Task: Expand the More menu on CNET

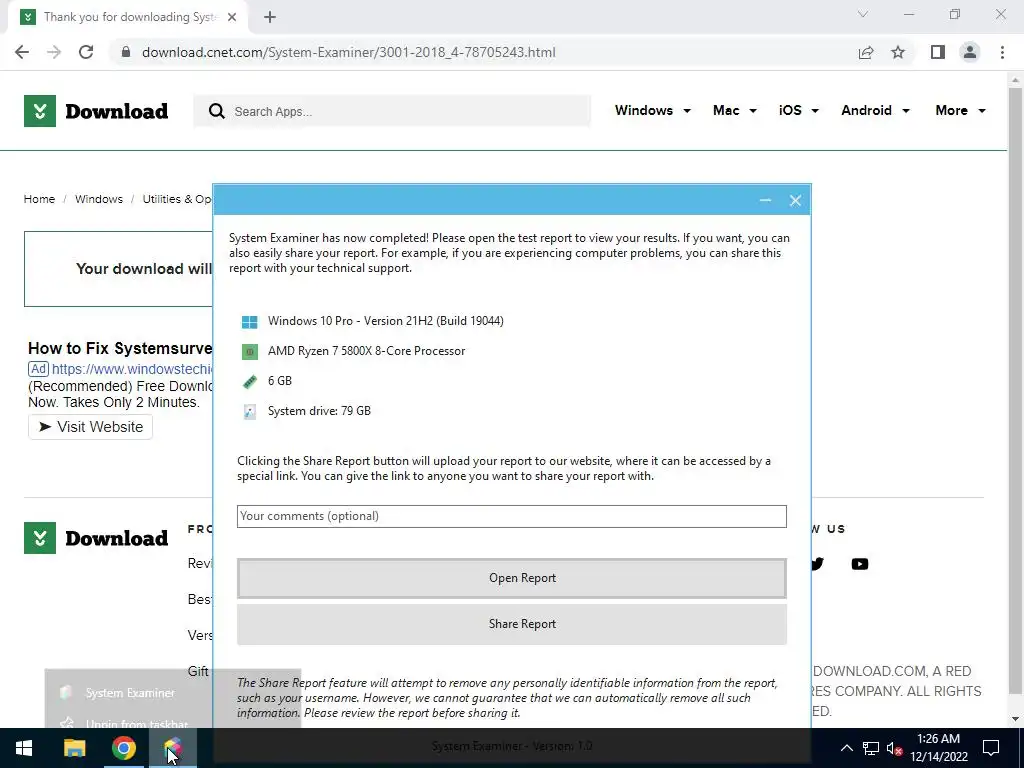Action: pos(960,110)
